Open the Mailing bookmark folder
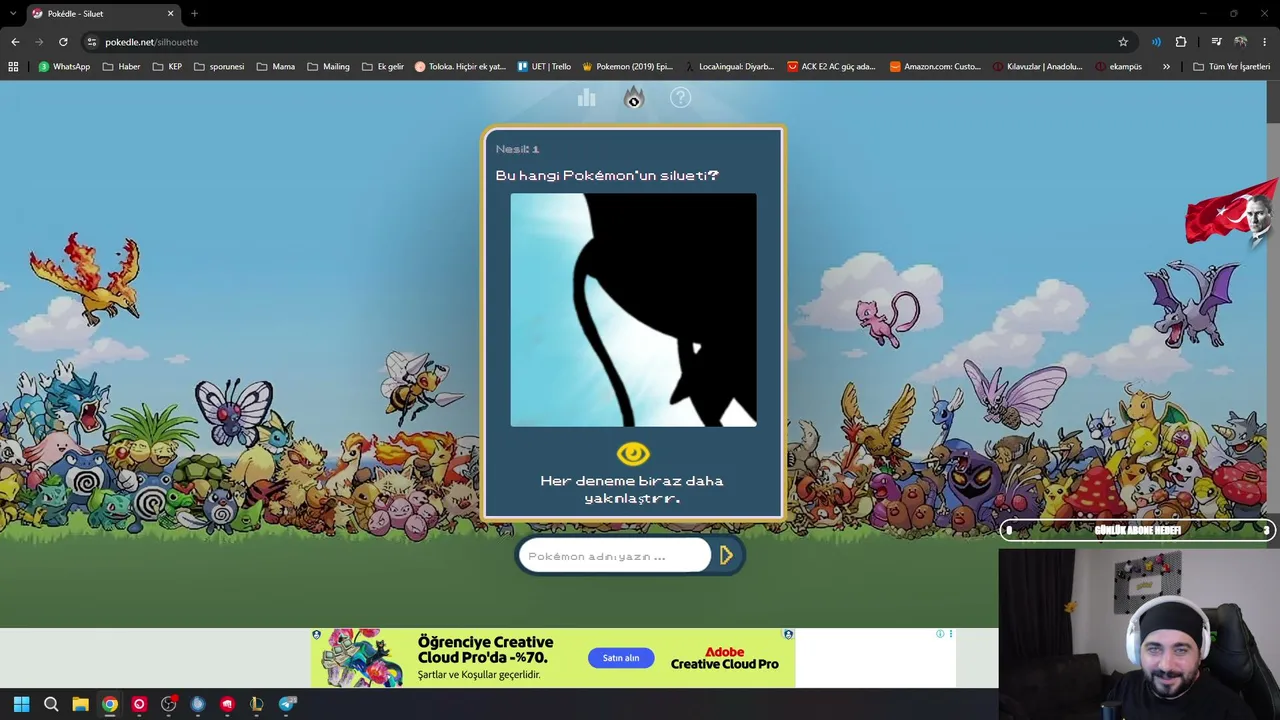The width and height of the screenshot is (1280, 720). tap(328, 67)
